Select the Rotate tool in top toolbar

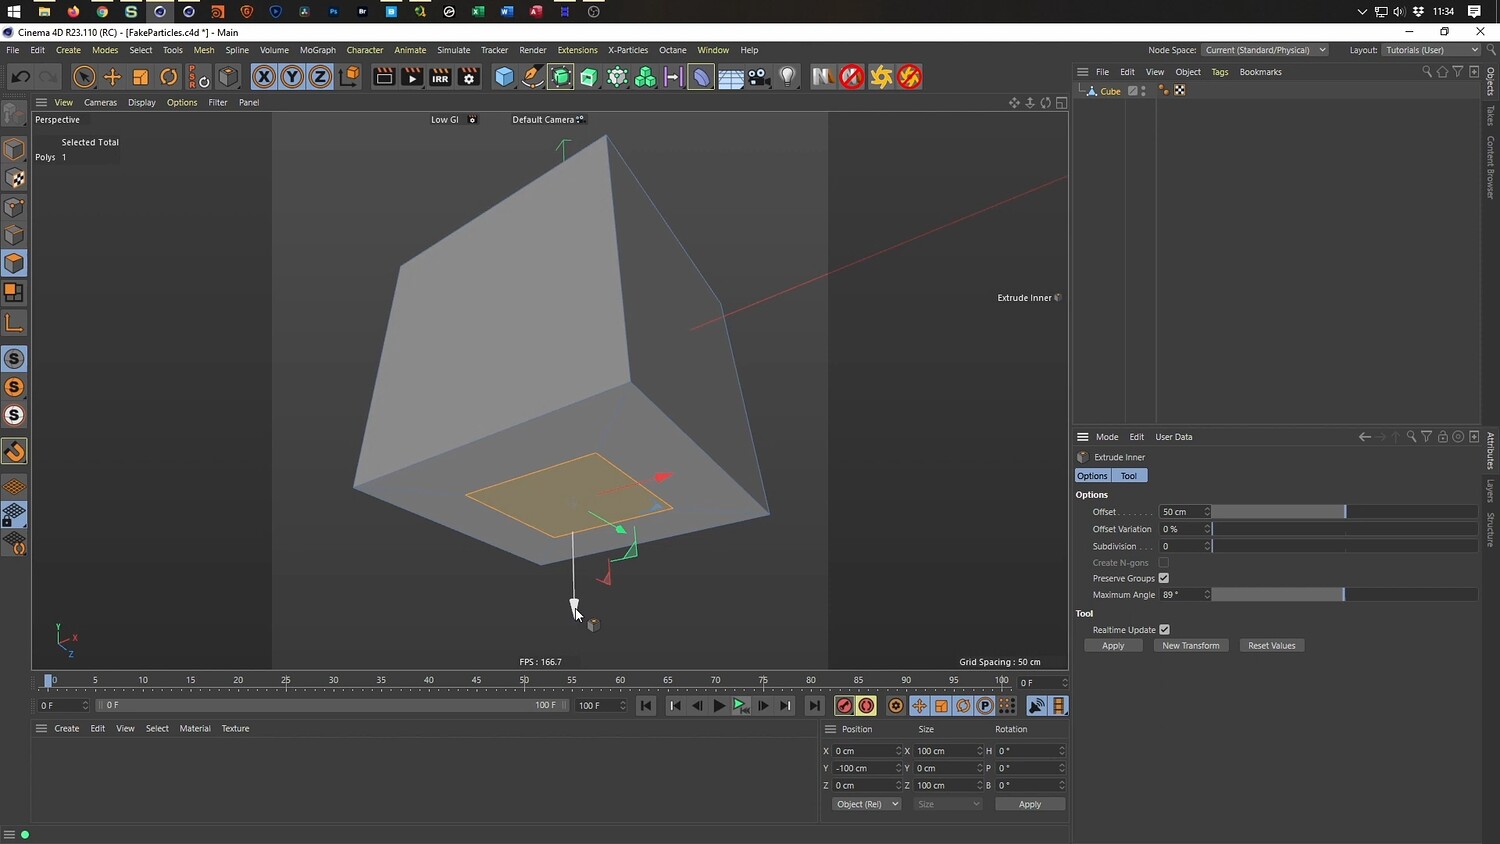coord(169,77)
